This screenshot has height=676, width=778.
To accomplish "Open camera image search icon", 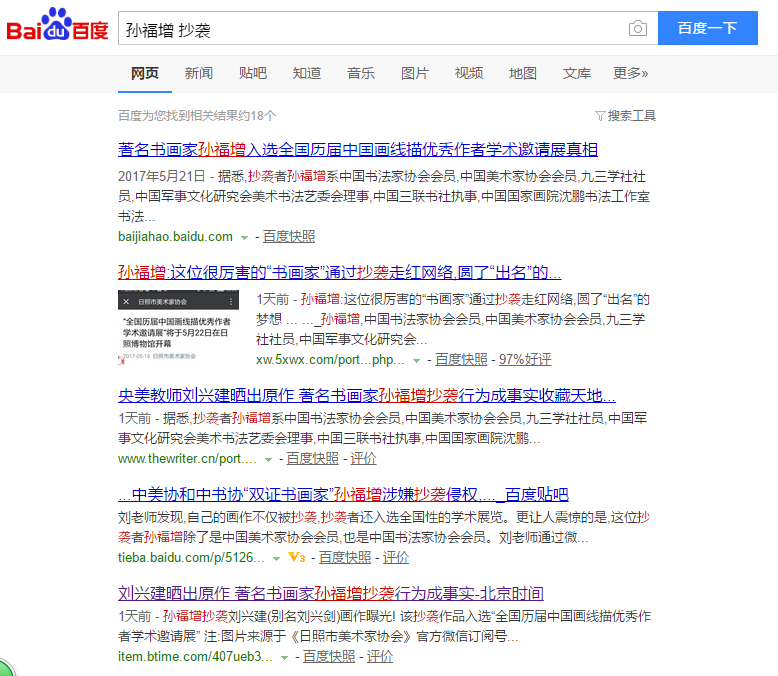I will tap(637, 28).
